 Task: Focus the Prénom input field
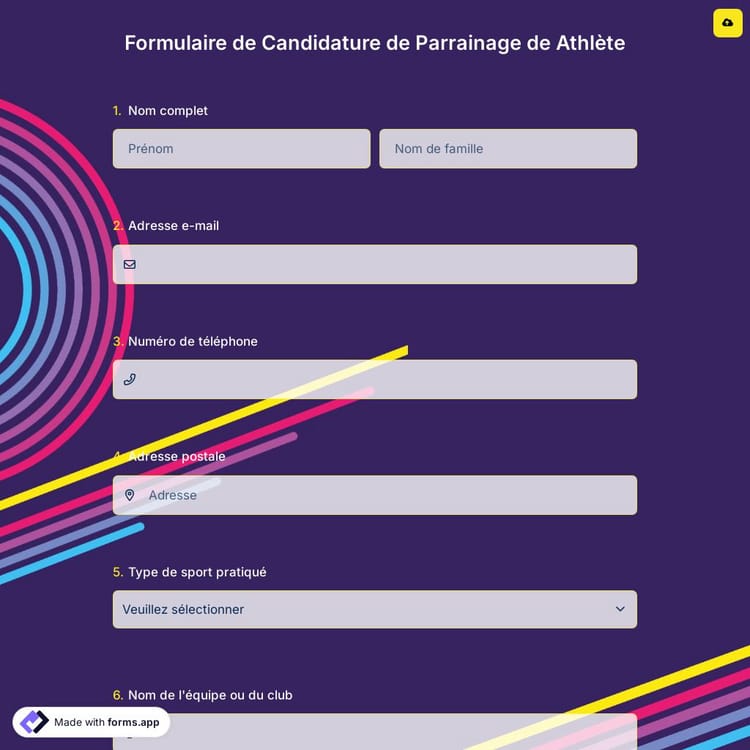point(241,149)
